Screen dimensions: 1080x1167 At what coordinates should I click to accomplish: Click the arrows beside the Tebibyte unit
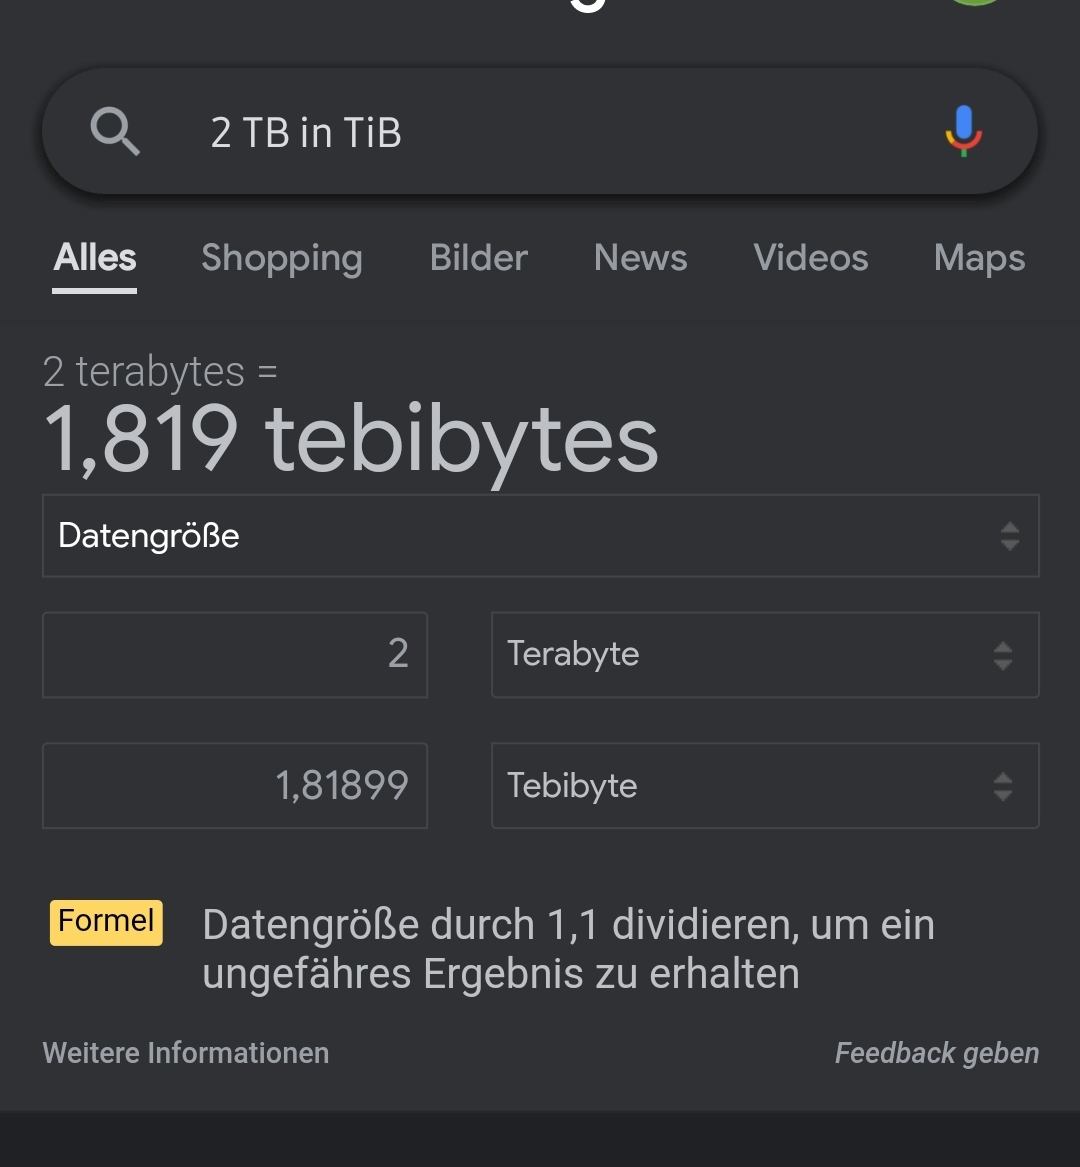click(1002, 786)
